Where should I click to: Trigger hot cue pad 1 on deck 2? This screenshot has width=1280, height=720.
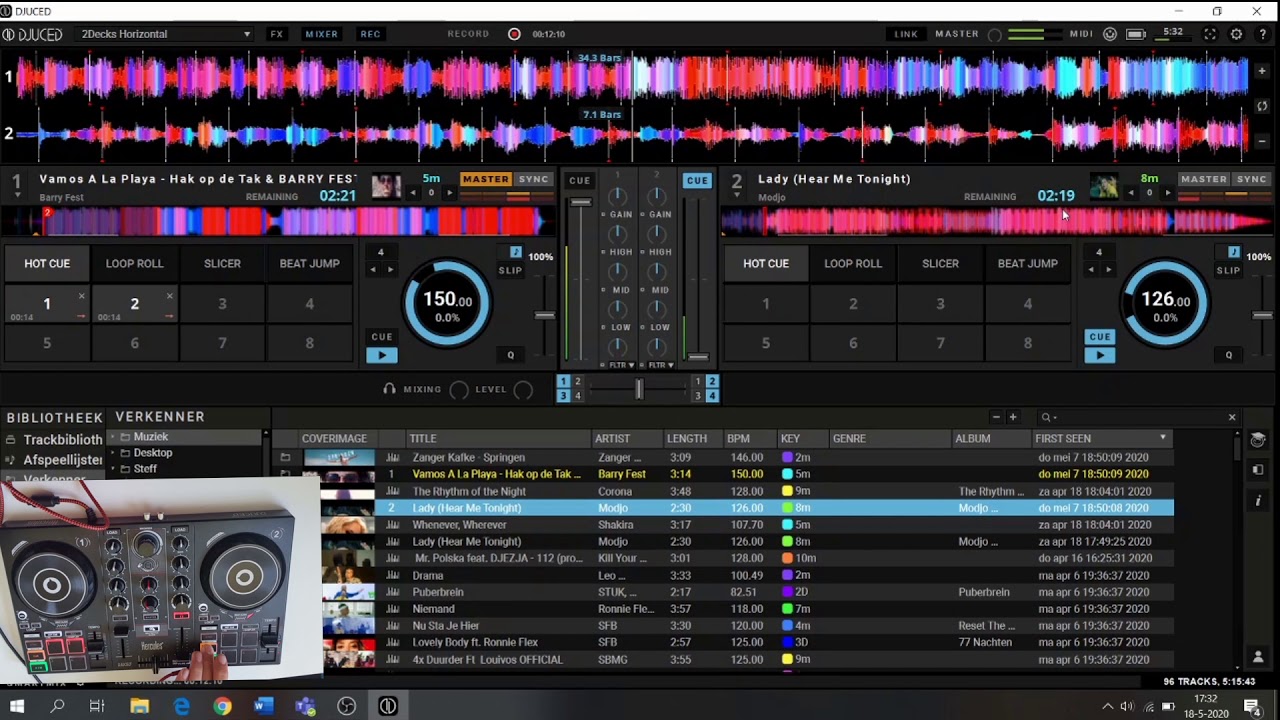pos(766,304)
